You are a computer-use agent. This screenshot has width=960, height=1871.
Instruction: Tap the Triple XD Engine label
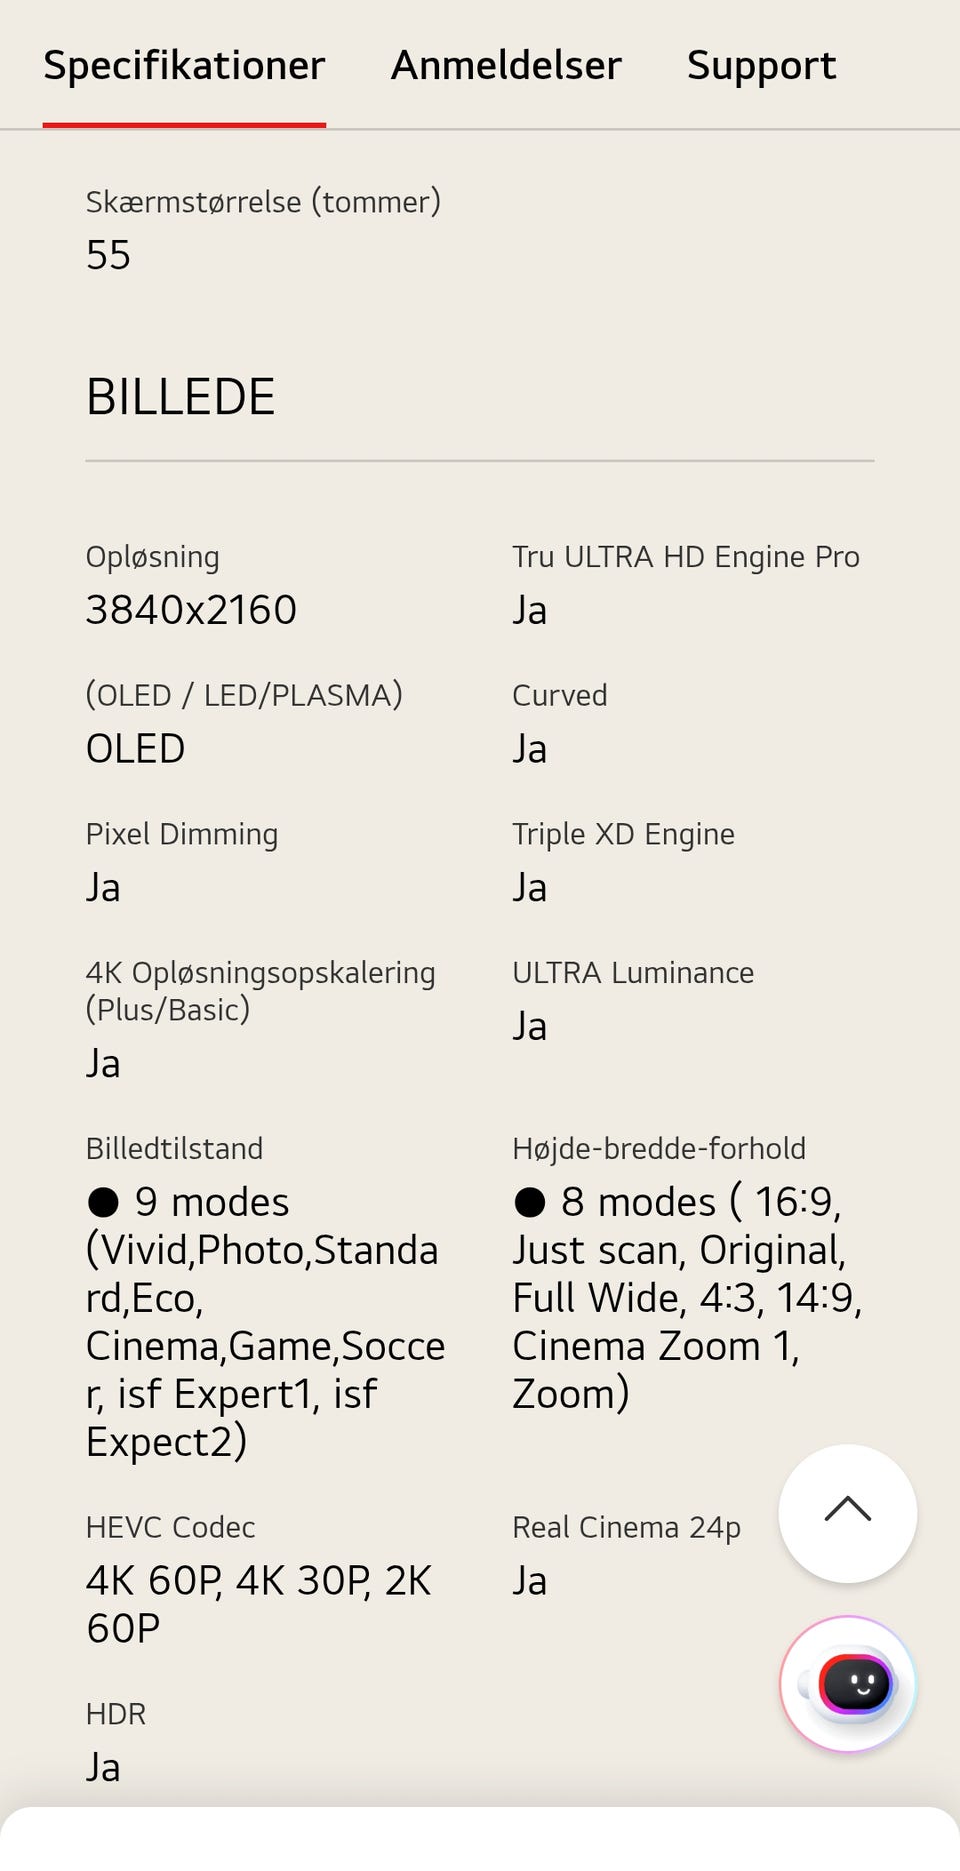(x=623, y=834)
